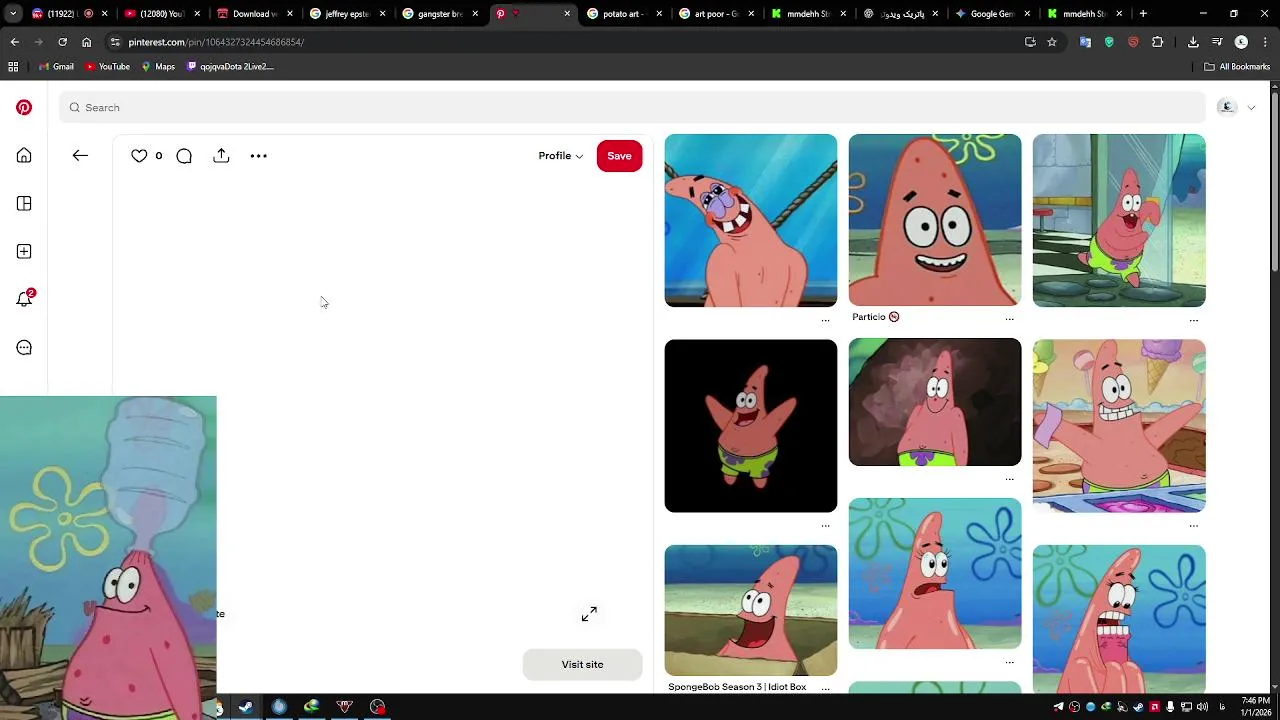The height and width of the screenshot is (720, 1280).
Task: Expand the pin image to full view
Action: [x=589, y=614]
